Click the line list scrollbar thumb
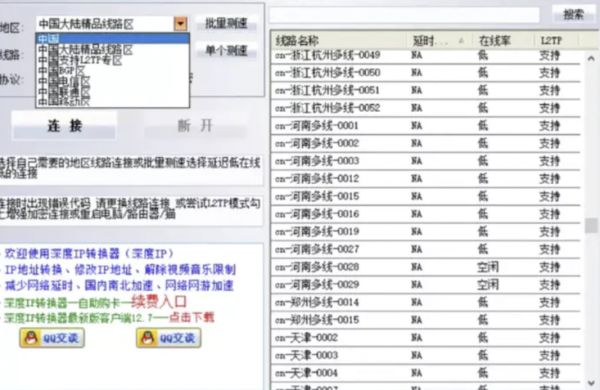 coord(591,225)
